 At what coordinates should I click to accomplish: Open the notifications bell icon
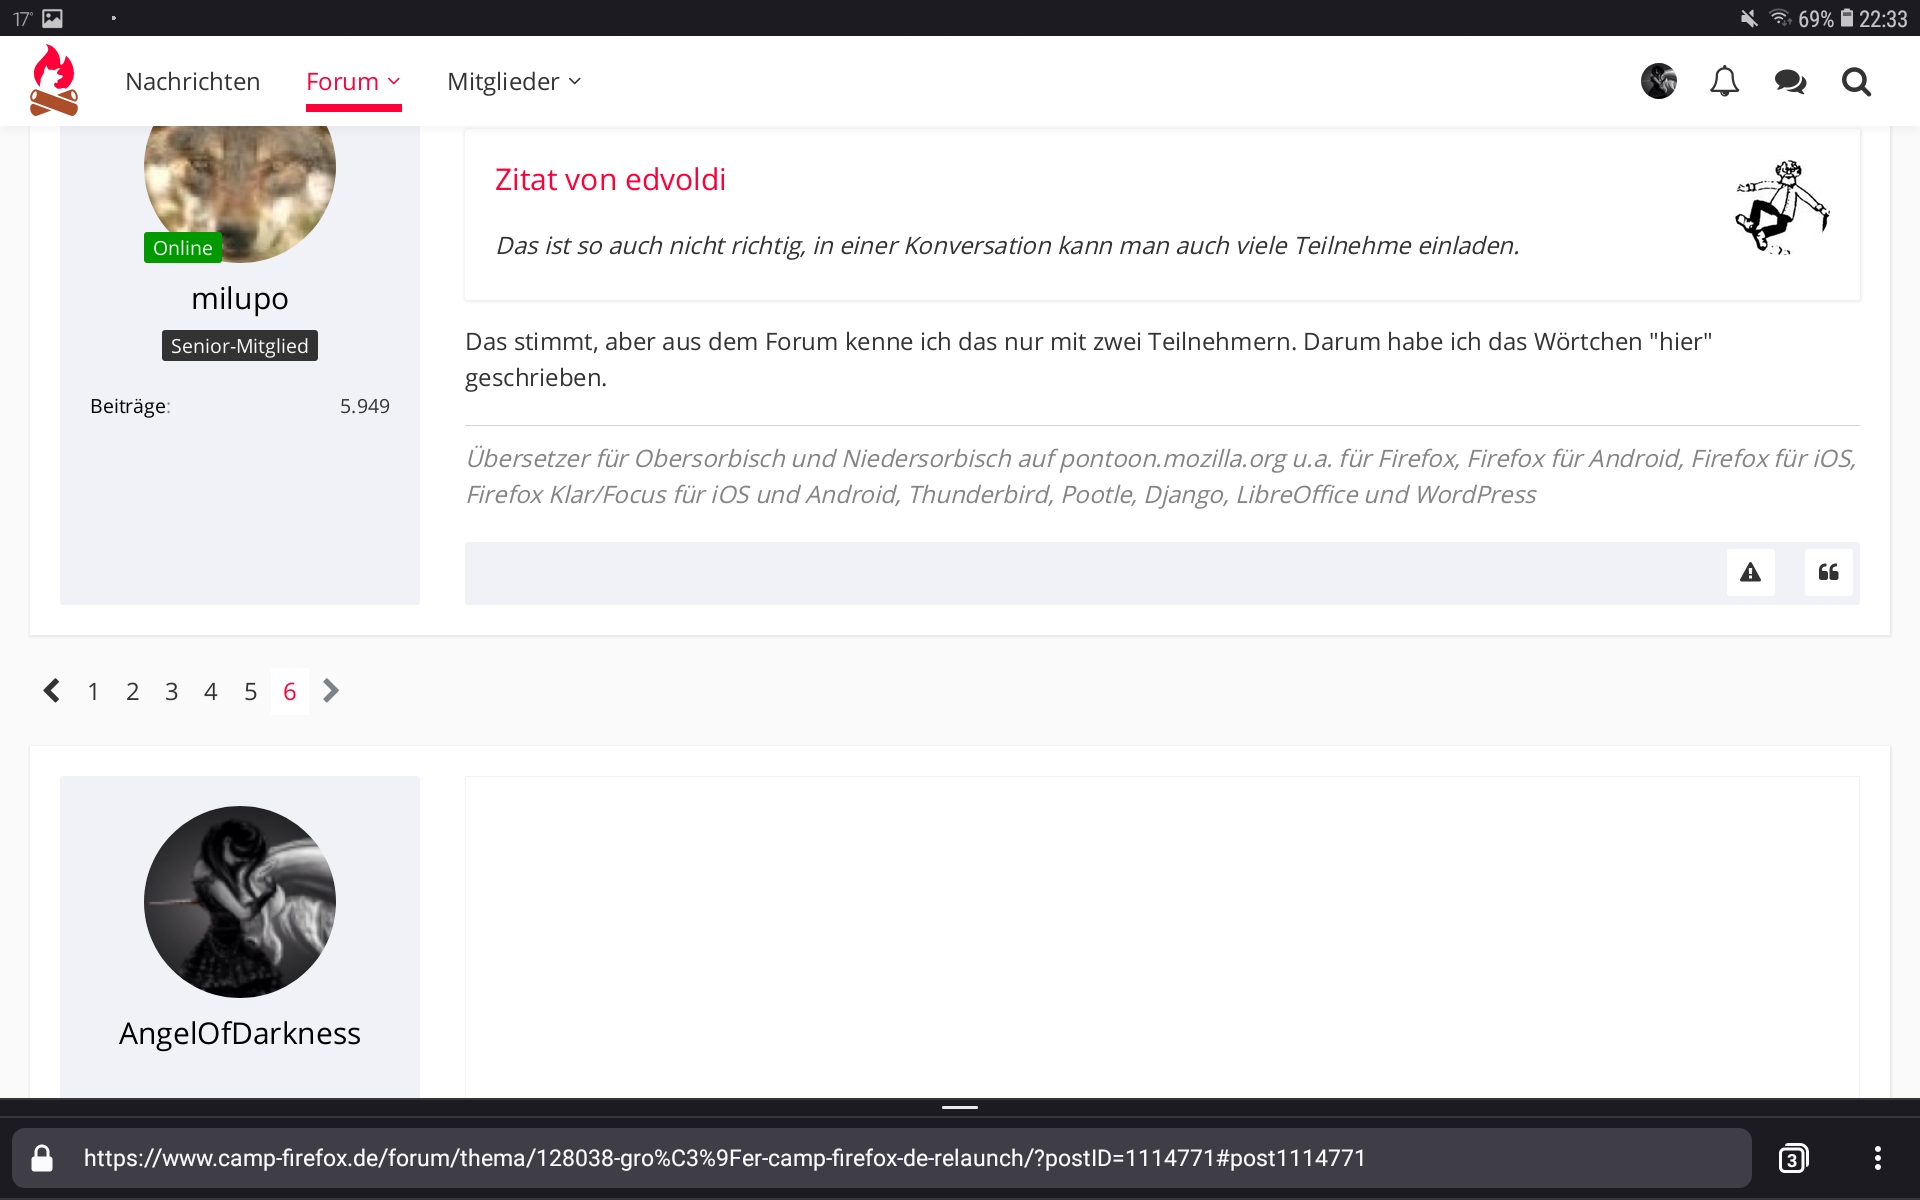(x=1724, y=81)
